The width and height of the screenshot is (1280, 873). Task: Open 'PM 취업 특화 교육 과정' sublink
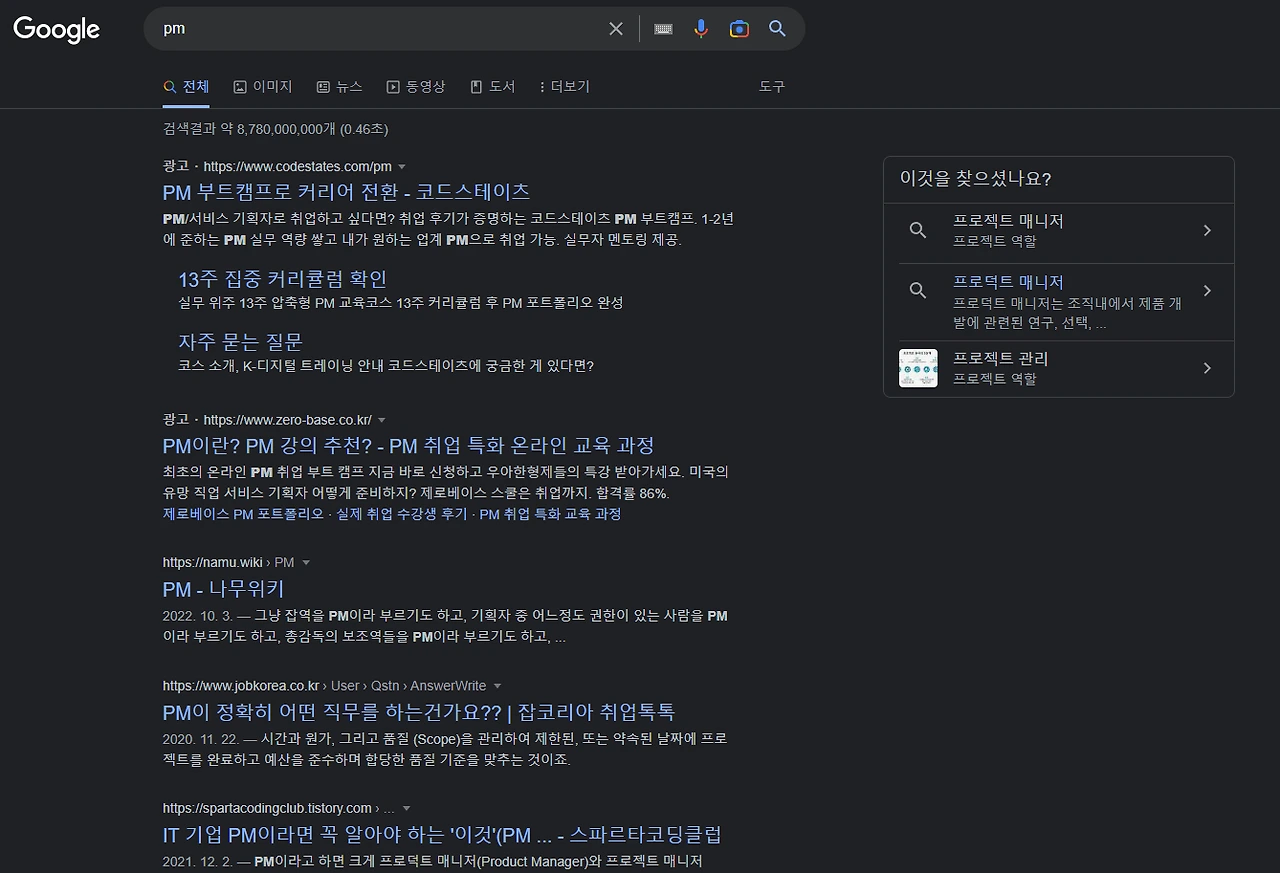point(550,514)
